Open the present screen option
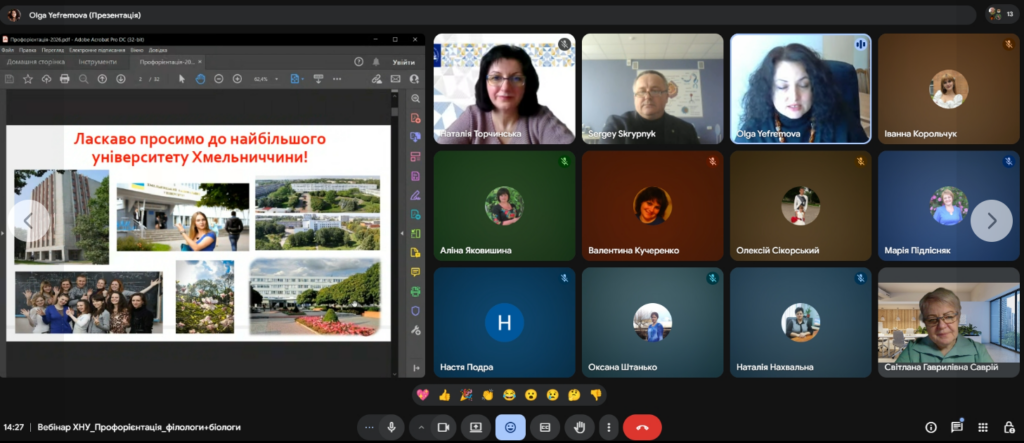This screenshot has width=1024, height=443. click(475, 427)
